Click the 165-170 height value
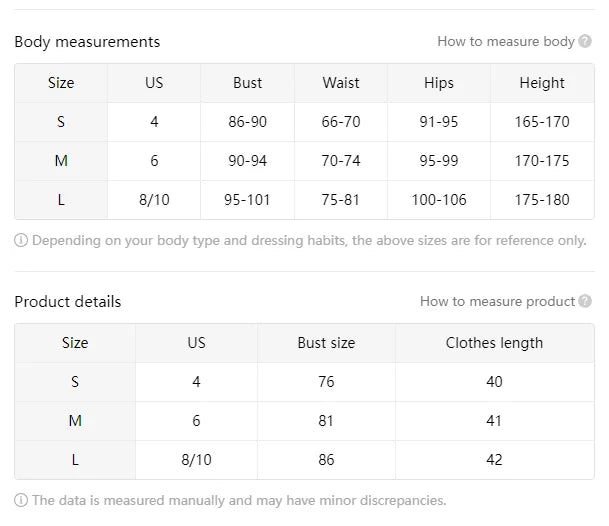The height and width of the screenshot is (526, 609). (x=542, y=122)
